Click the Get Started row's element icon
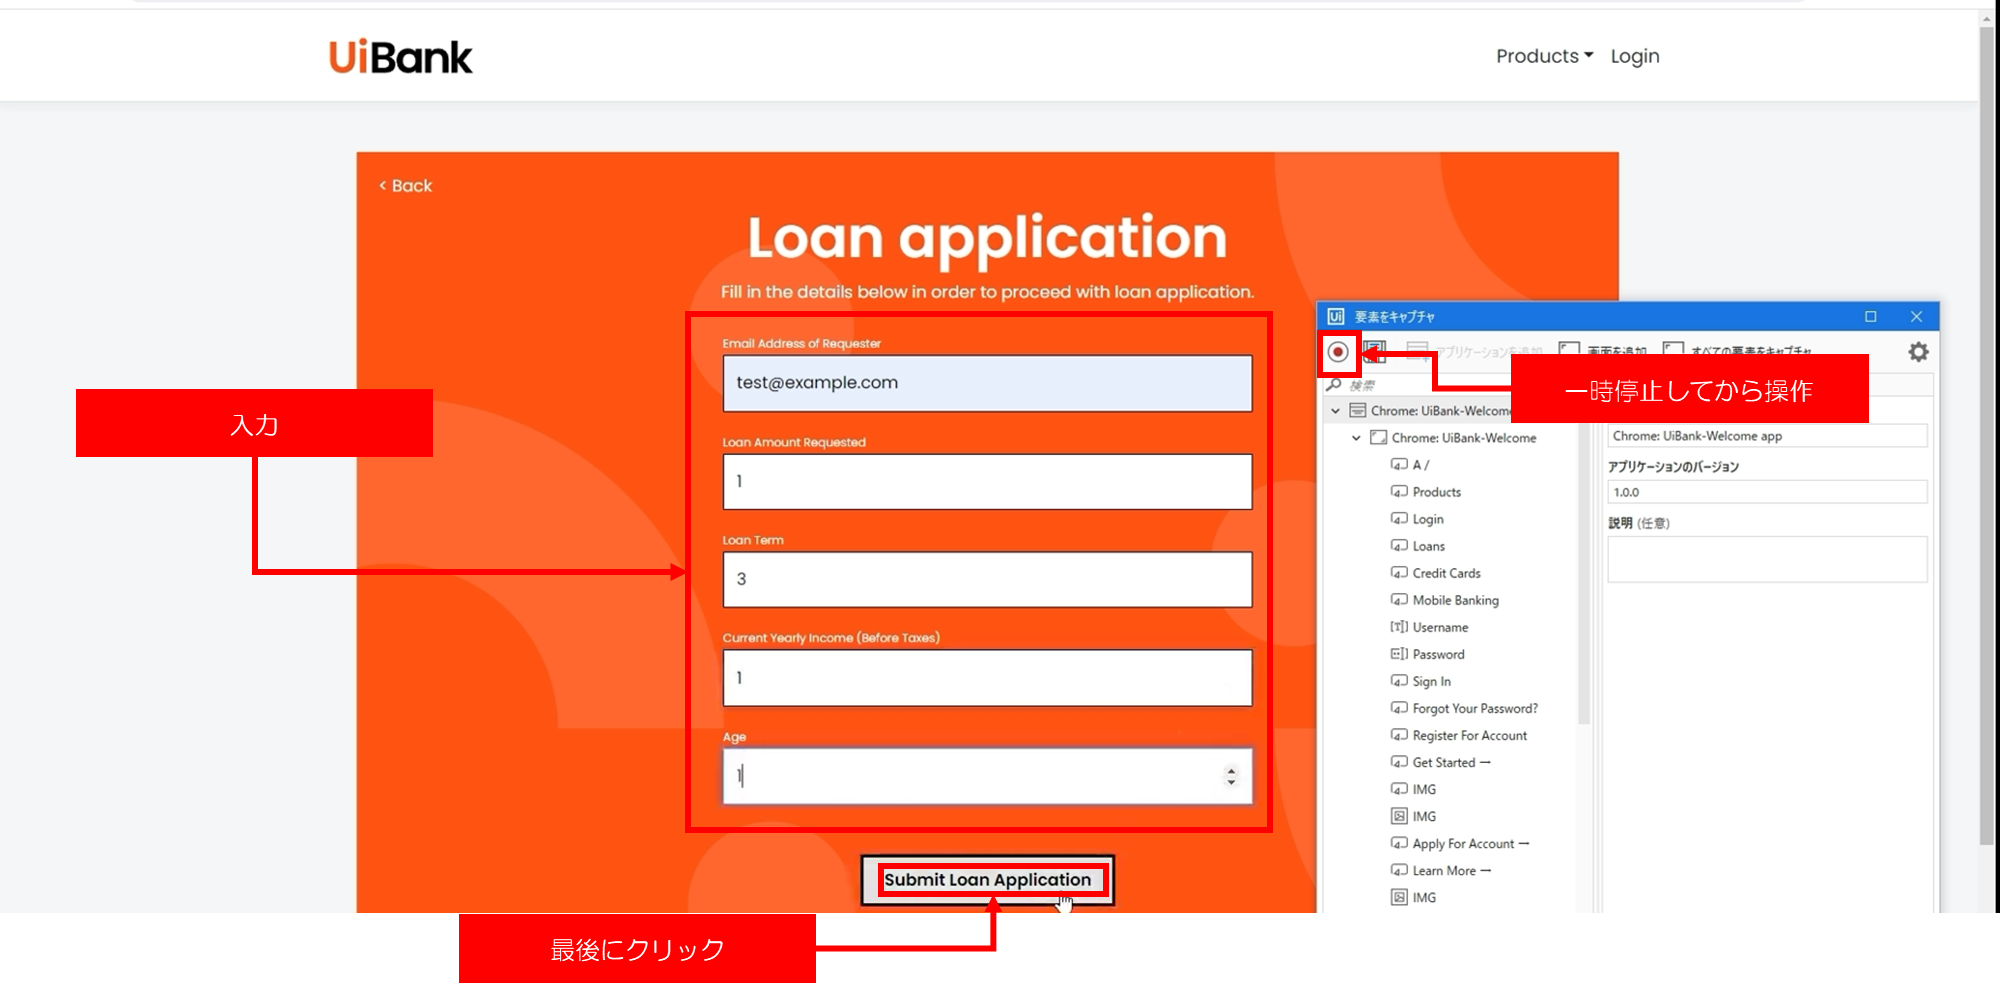Screen dimensions: 2000x983 [1399, 762]
